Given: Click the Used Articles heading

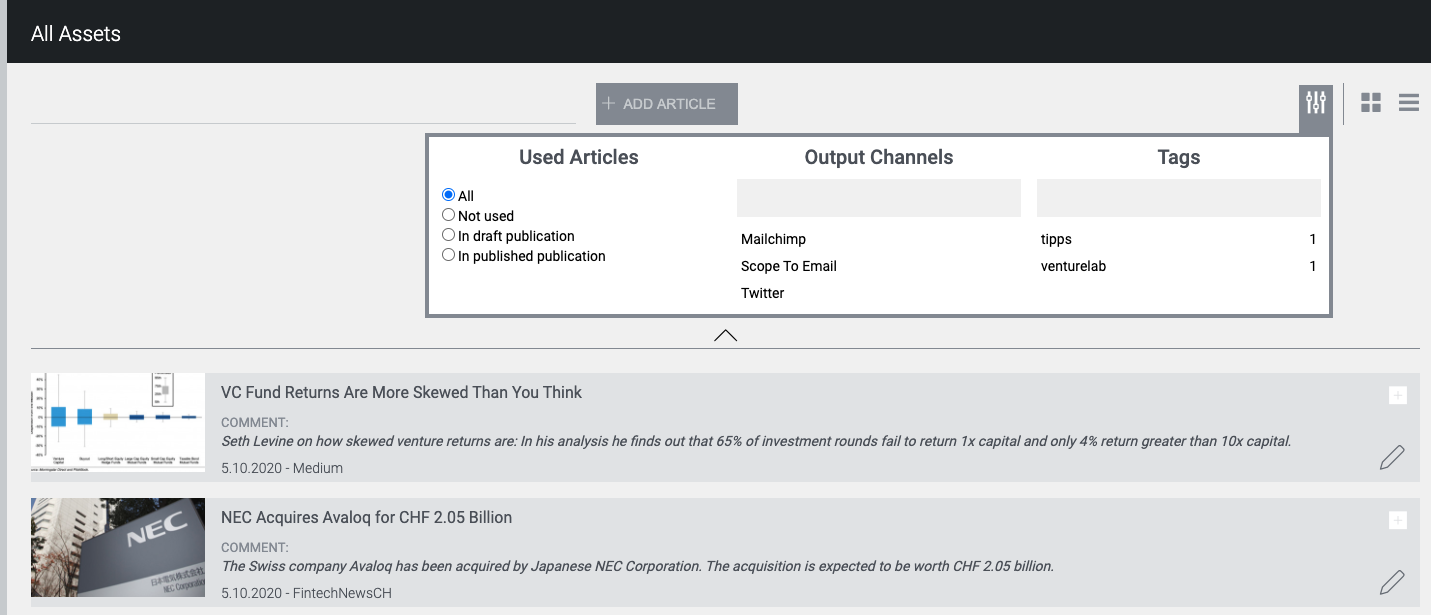Looking at the screenshot, I should click(x=579, y=157).
